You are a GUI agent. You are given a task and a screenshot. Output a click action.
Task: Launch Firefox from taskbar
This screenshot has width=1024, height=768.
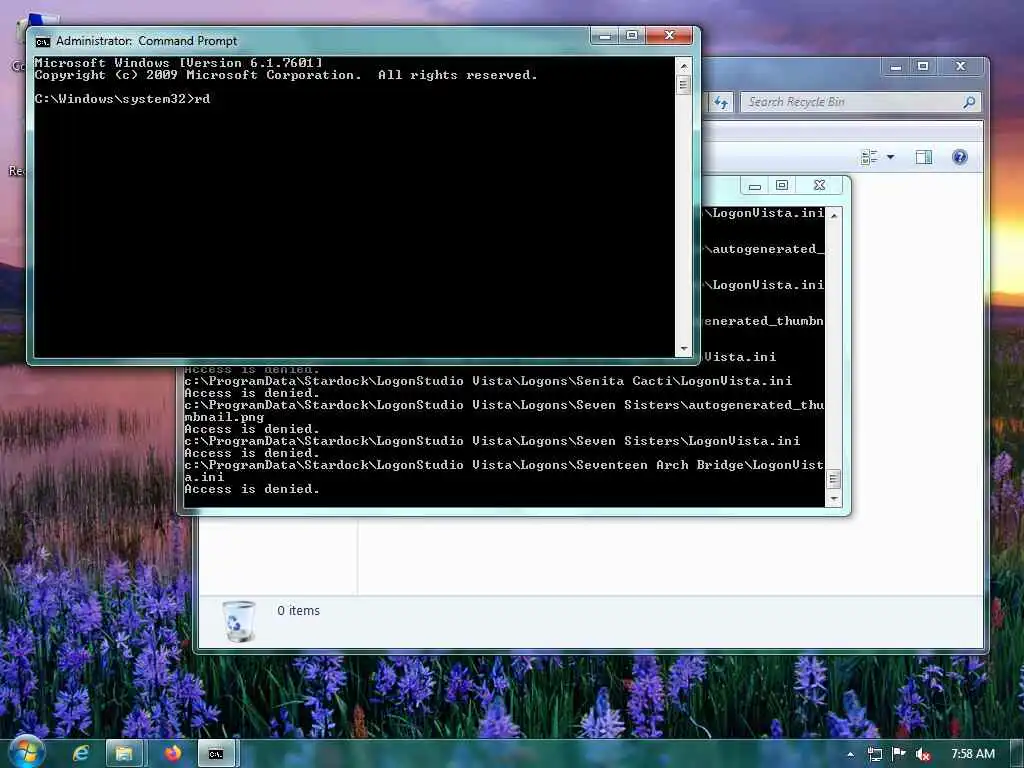[172, 754]
